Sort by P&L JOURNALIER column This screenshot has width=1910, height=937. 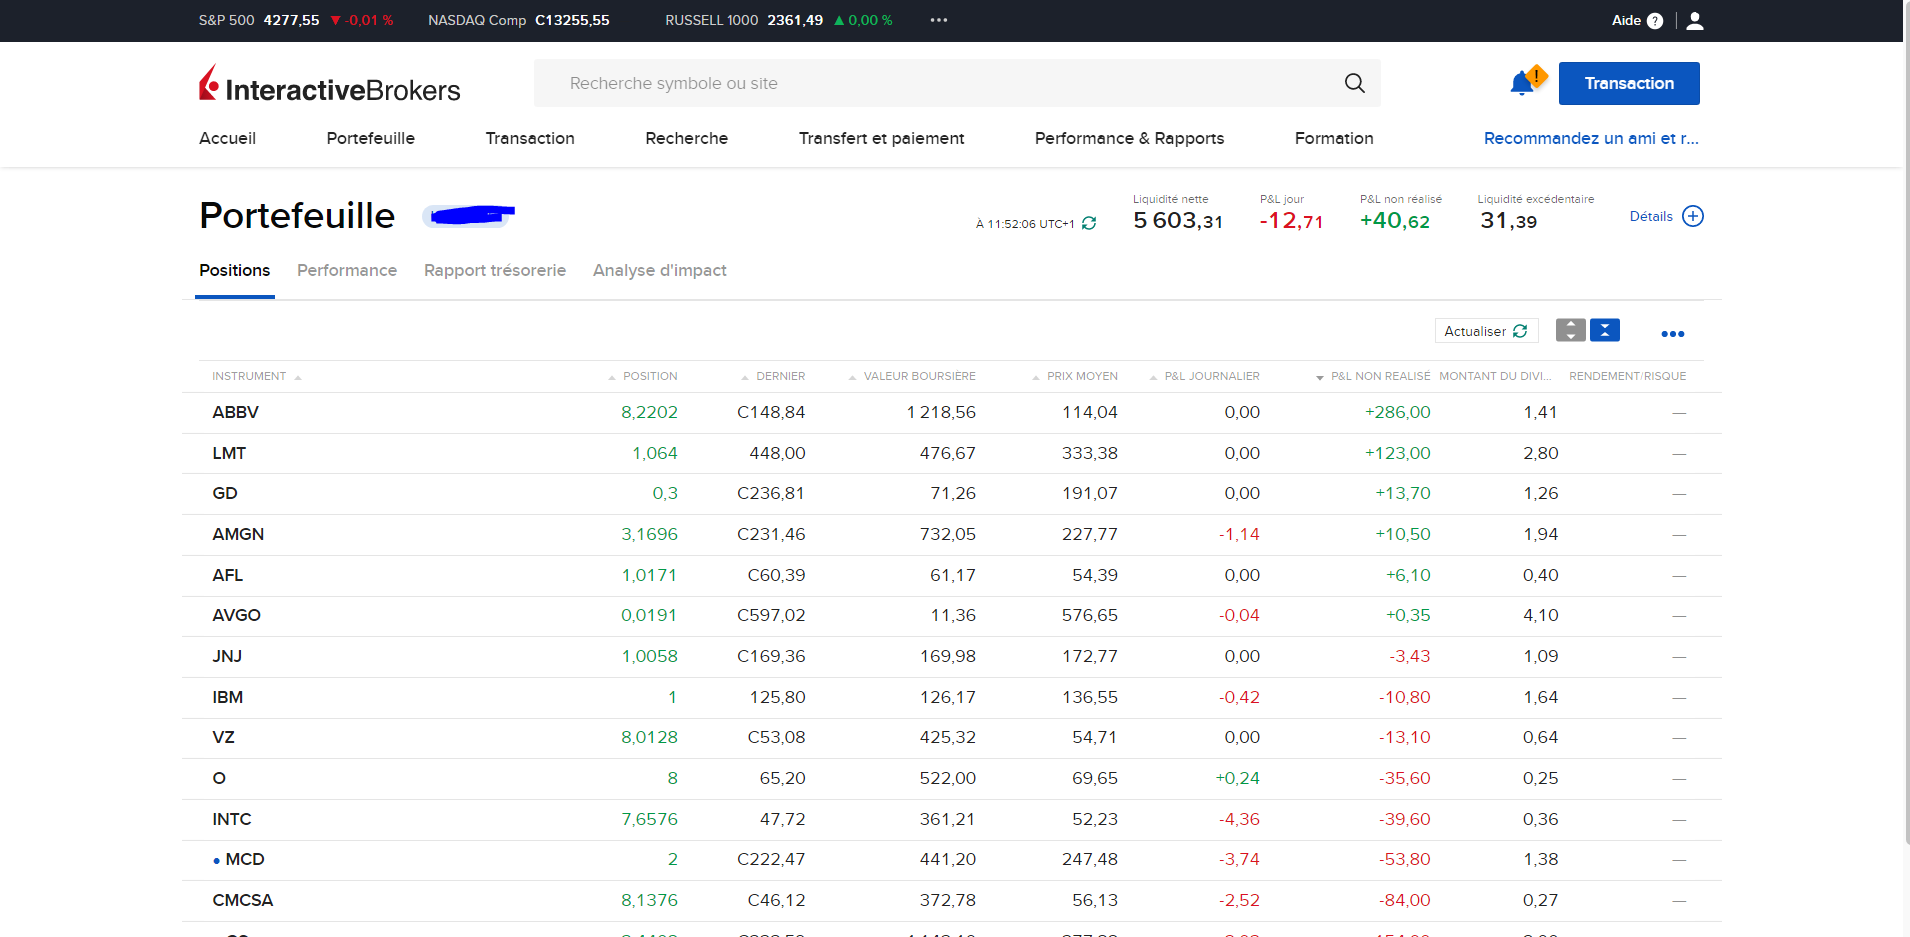1205,376
